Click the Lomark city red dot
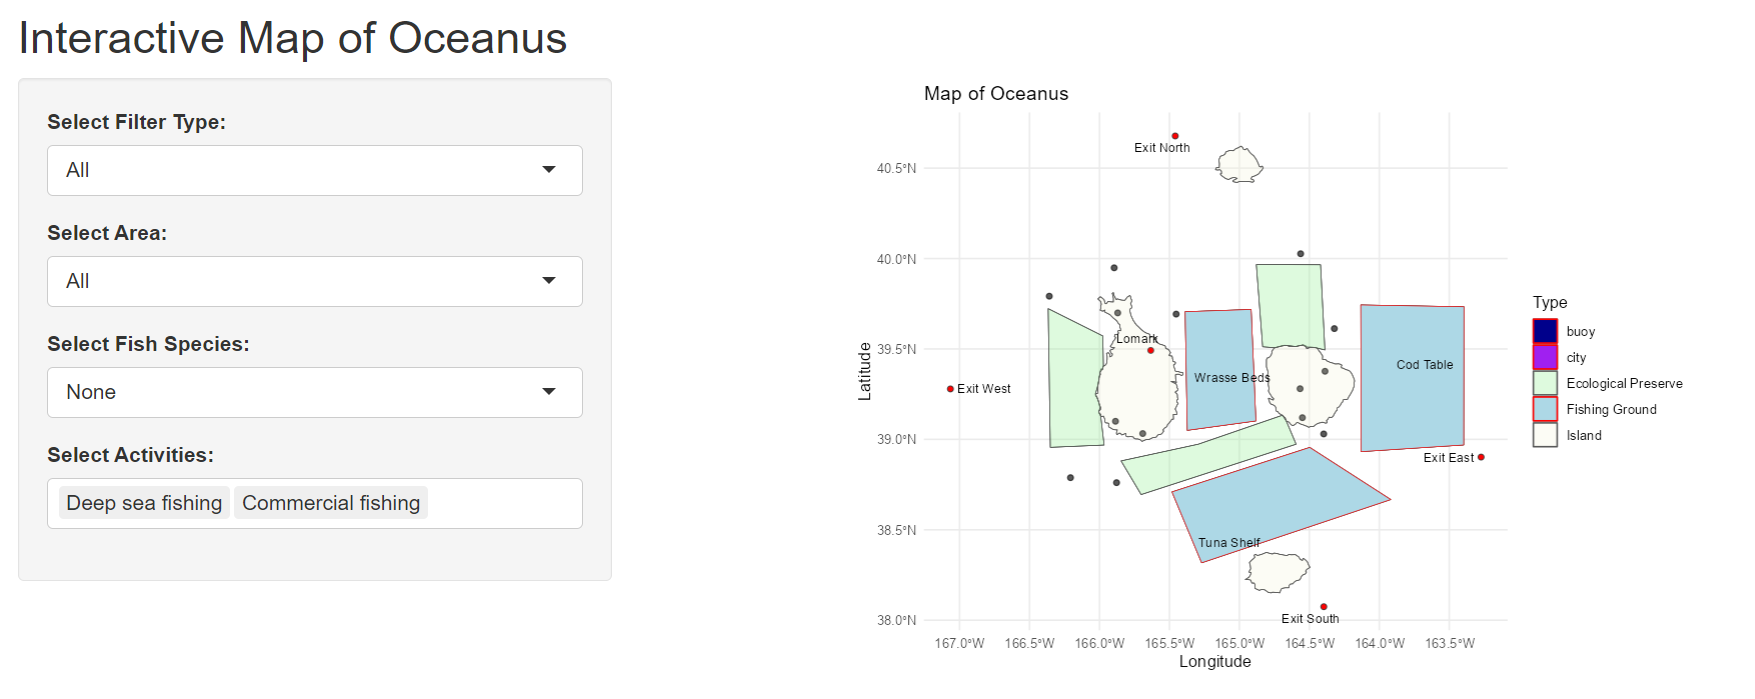Viewport: 1755px width, 699px height. point(1151,351)
